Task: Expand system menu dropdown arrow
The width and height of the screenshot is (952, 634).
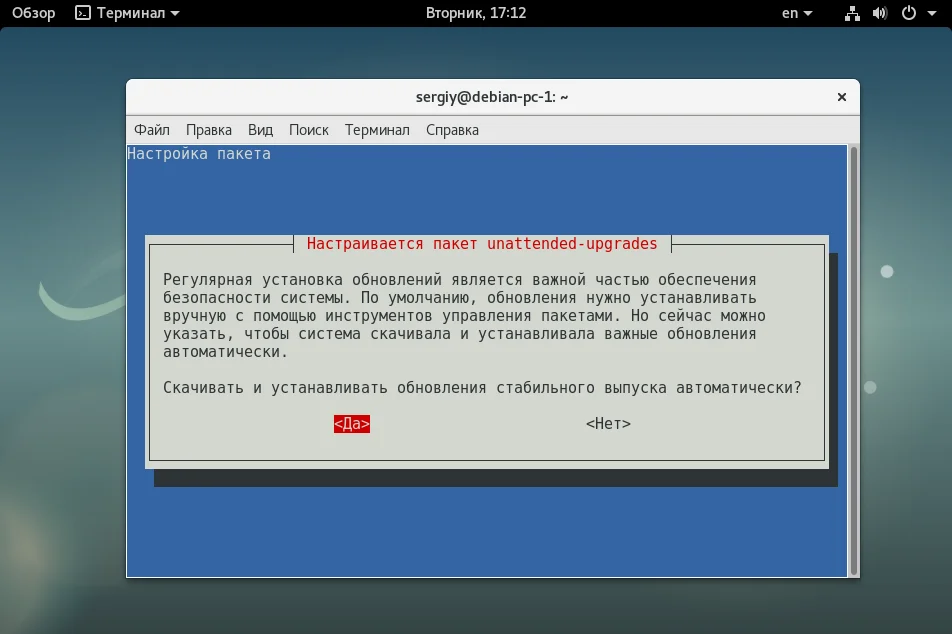Action: coord(932,13)
